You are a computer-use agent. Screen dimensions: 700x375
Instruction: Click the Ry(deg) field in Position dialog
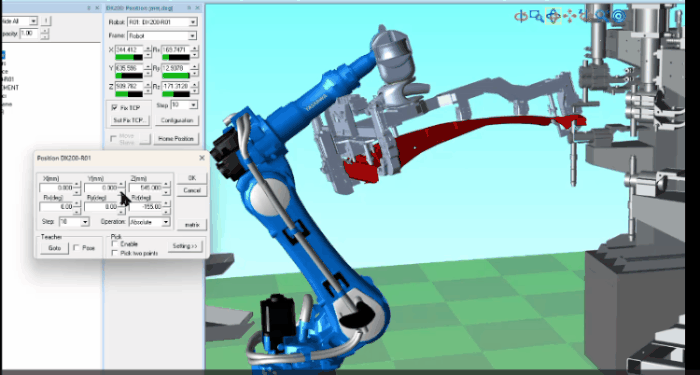click(100, 207)
